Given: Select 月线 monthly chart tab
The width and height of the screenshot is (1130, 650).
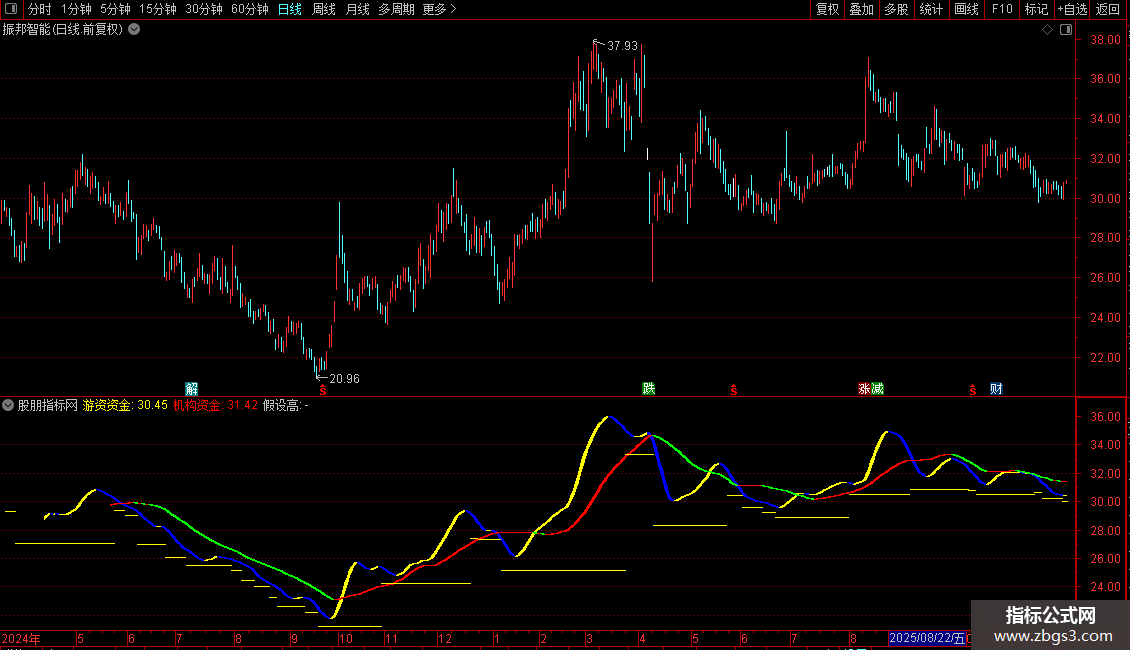Looking at the screenshot, I should (357, 9).
